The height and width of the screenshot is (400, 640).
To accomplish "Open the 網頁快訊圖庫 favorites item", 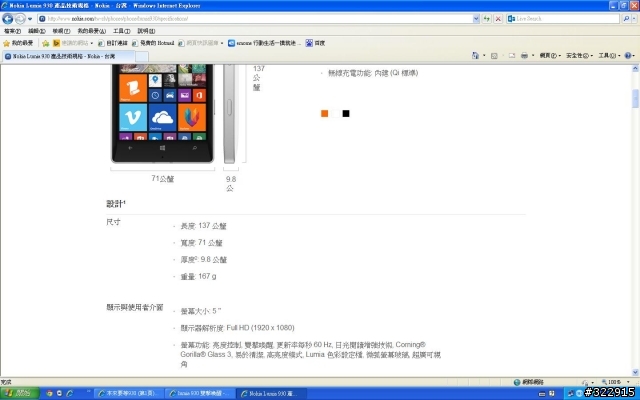I will (200, 43).
